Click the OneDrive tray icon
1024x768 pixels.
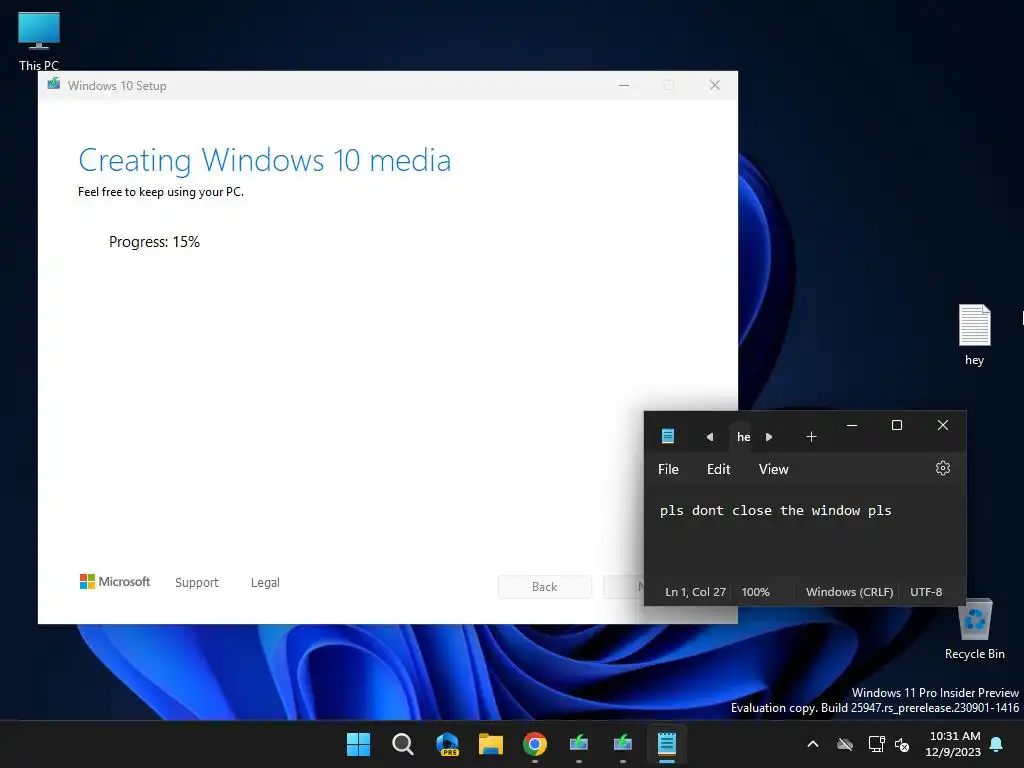pyautogui.click(x=845, y=744)
